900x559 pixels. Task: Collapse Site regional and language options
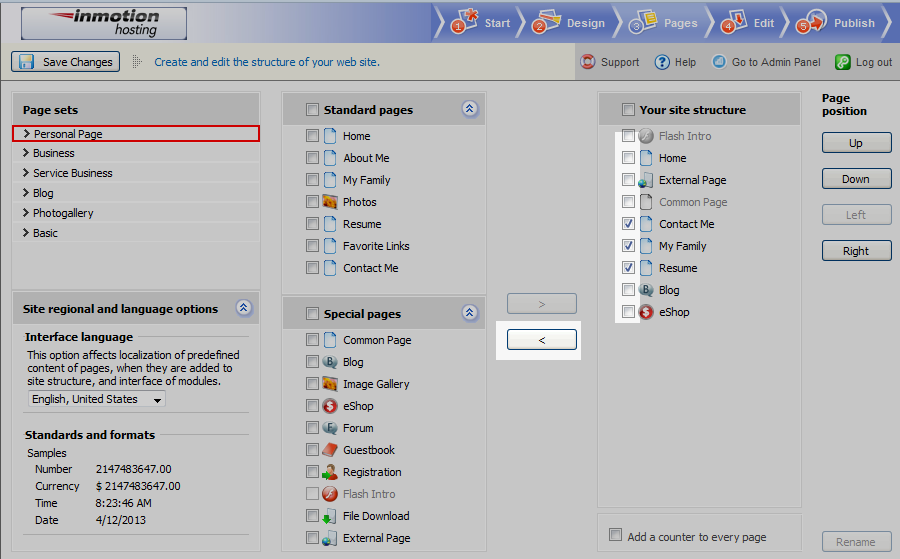coord(244,308)
